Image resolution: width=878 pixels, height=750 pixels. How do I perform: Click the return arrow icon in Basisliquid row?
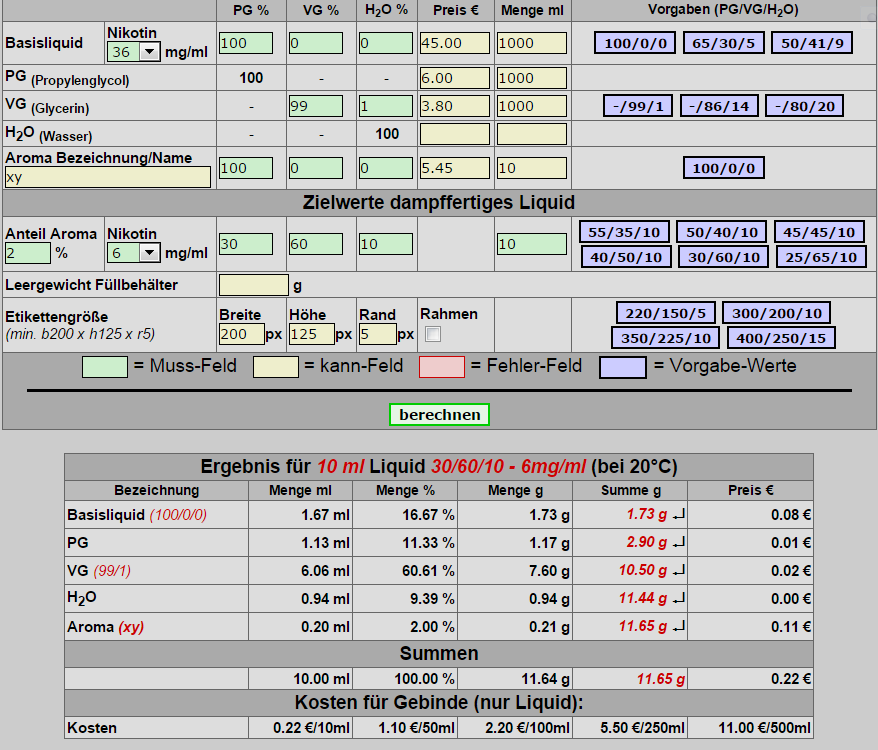pos(679,515)
